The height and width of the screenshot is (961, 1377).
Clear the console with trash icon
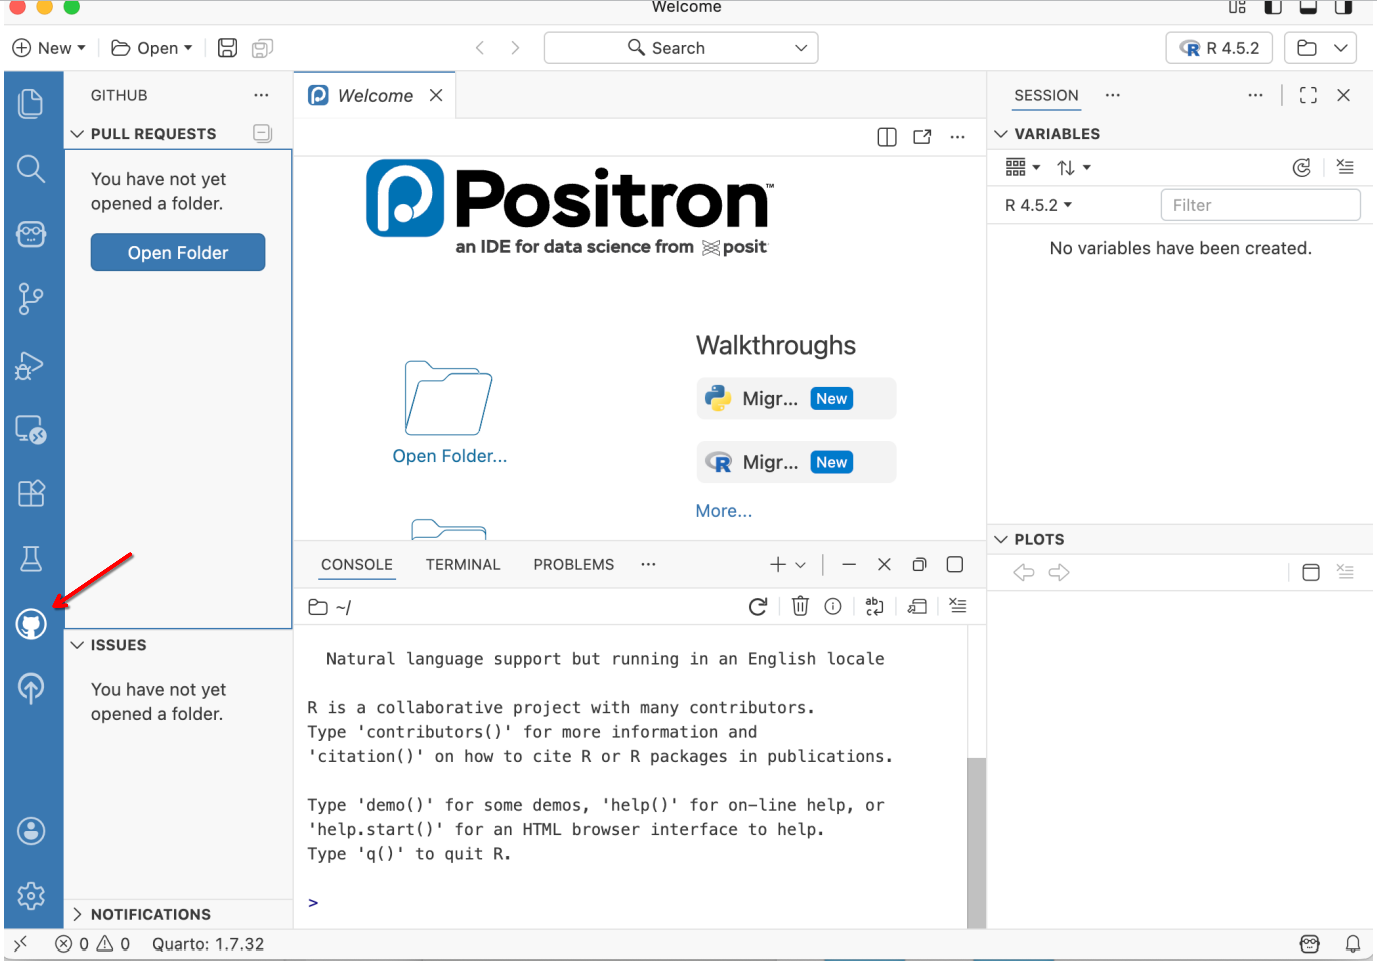tap(800, 606)
